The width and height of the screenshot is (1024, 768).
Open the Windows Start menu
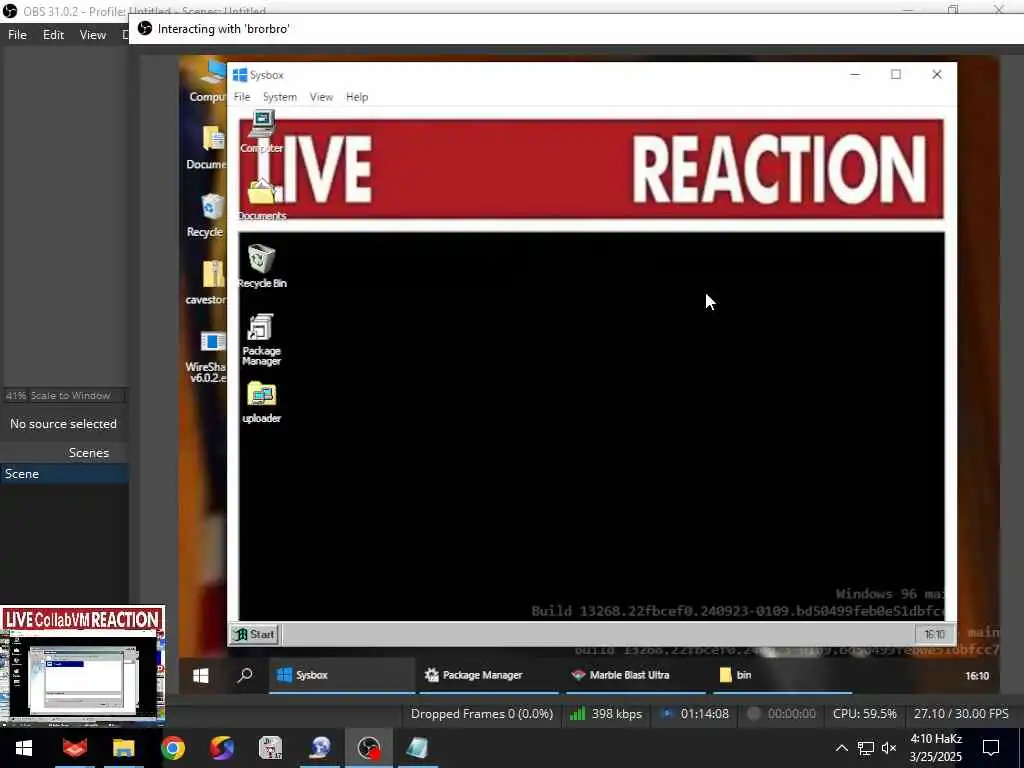click(x=24, y=748)
